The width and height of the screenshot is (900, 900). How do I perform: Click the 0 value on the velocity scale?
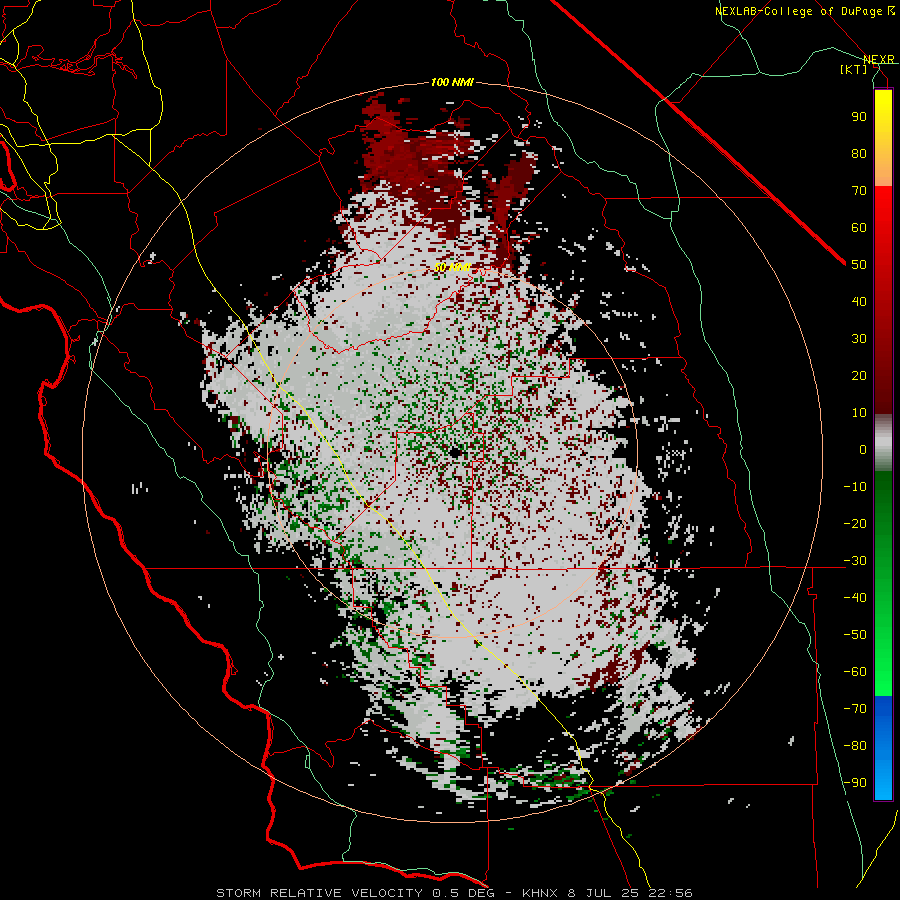[x=863, y=449]
